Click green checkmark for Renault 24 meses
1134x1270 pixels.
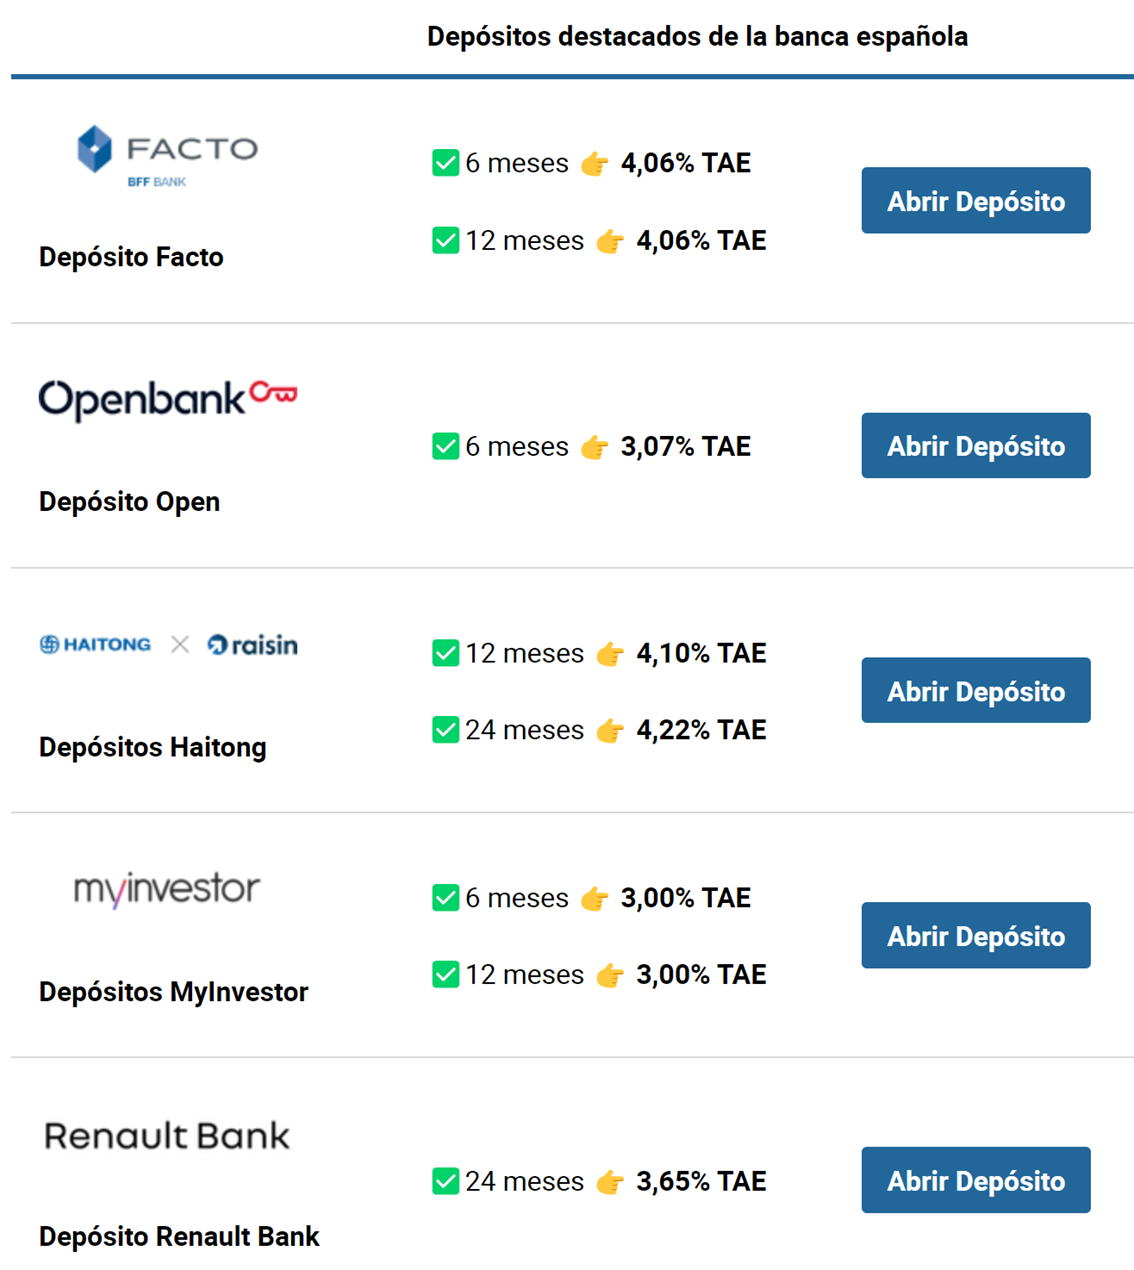(x=445, y=1181)
